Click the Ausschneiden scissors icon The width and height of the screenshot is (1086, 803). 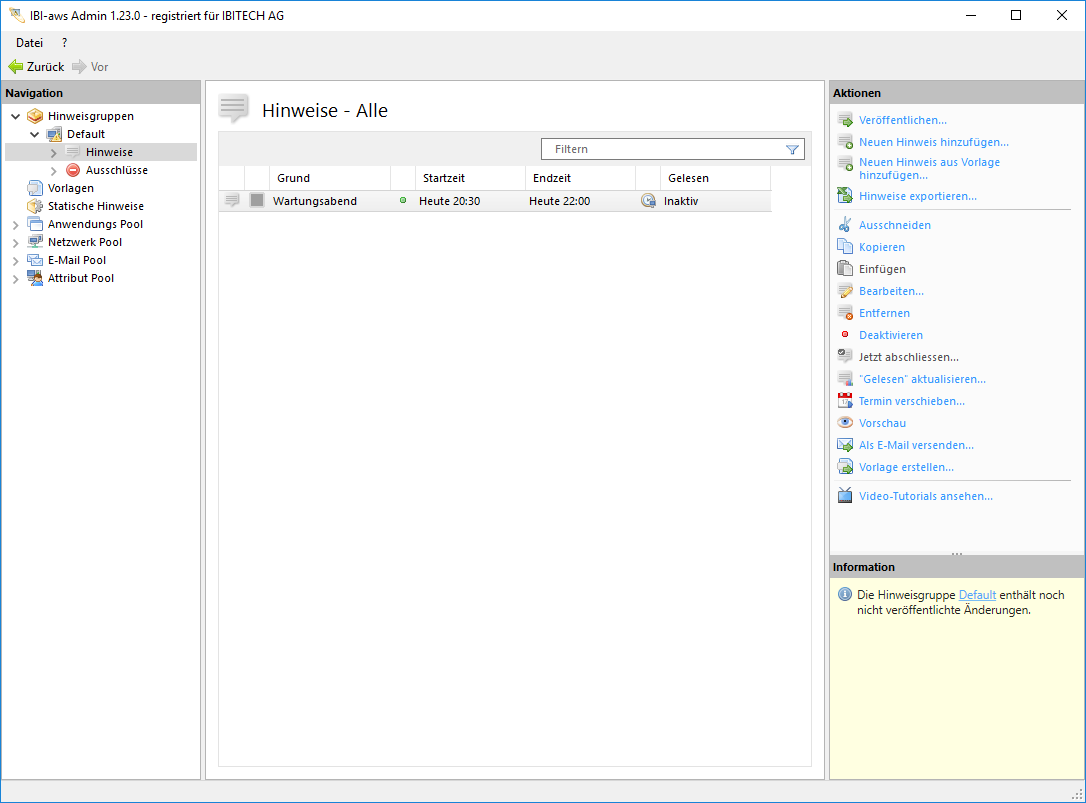pyautogui.click(x=845, y=225)
